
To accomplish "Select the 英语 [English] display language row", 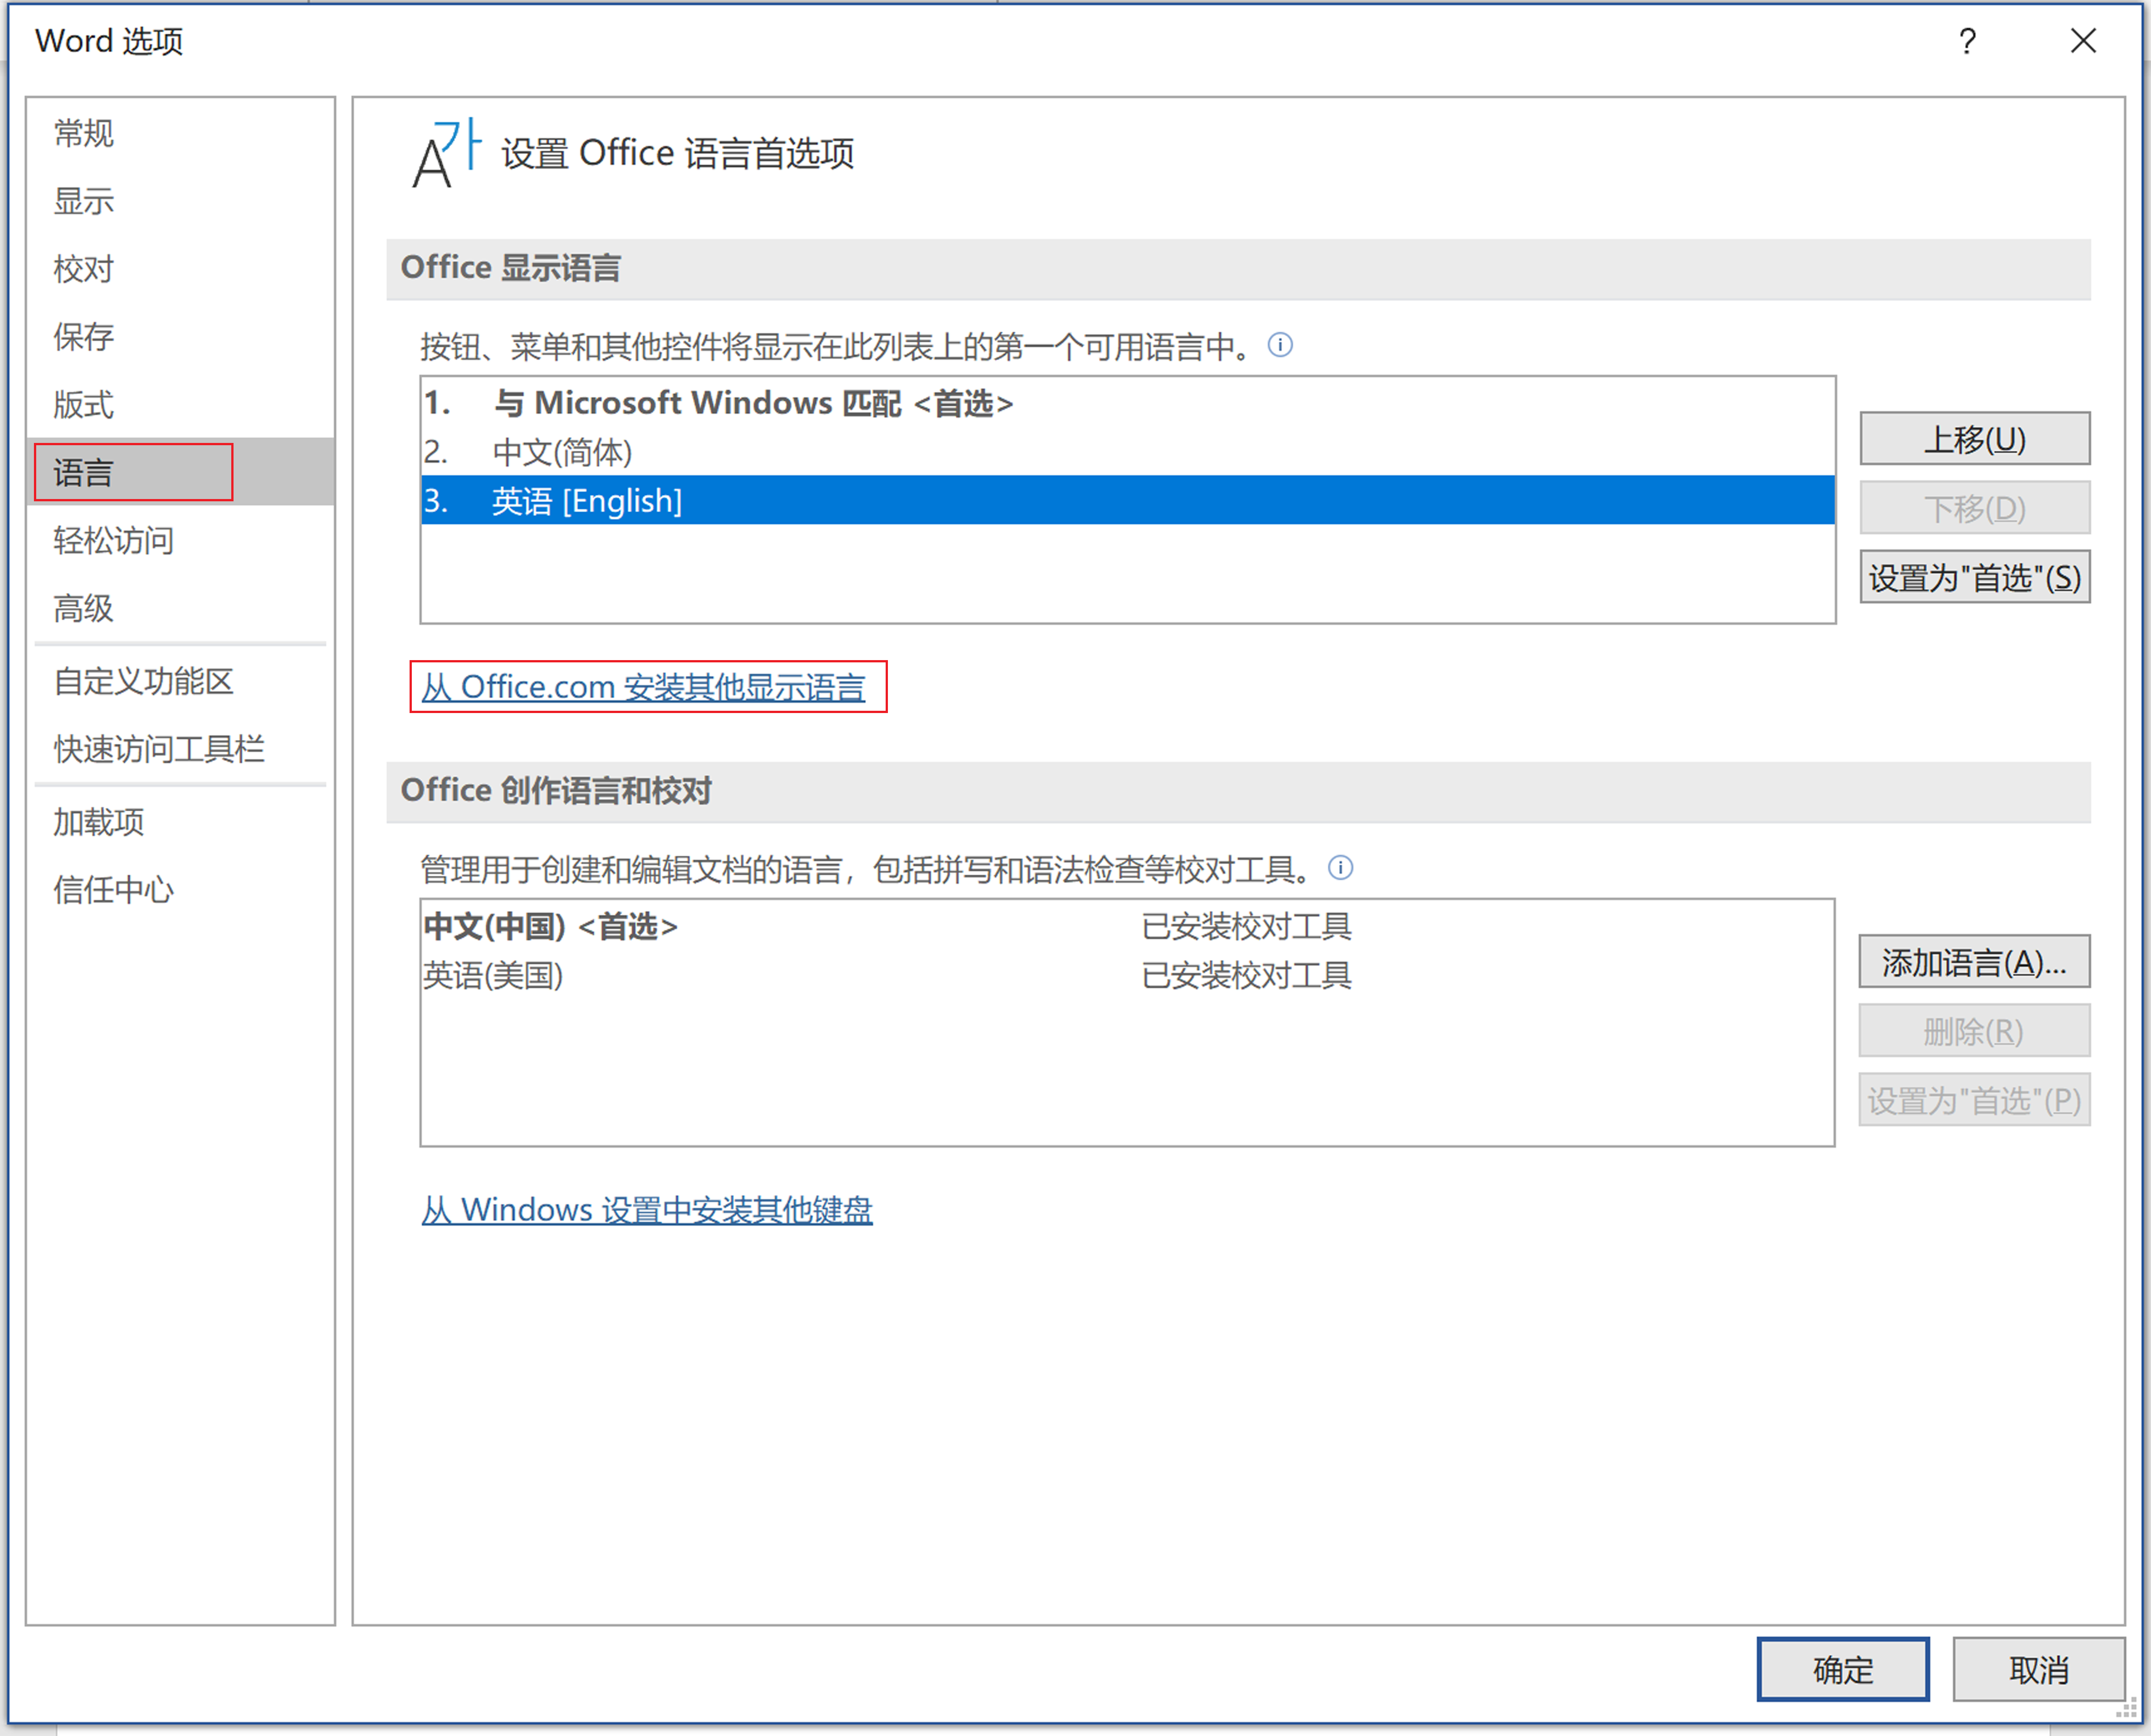I will click(x=587, y=500).
